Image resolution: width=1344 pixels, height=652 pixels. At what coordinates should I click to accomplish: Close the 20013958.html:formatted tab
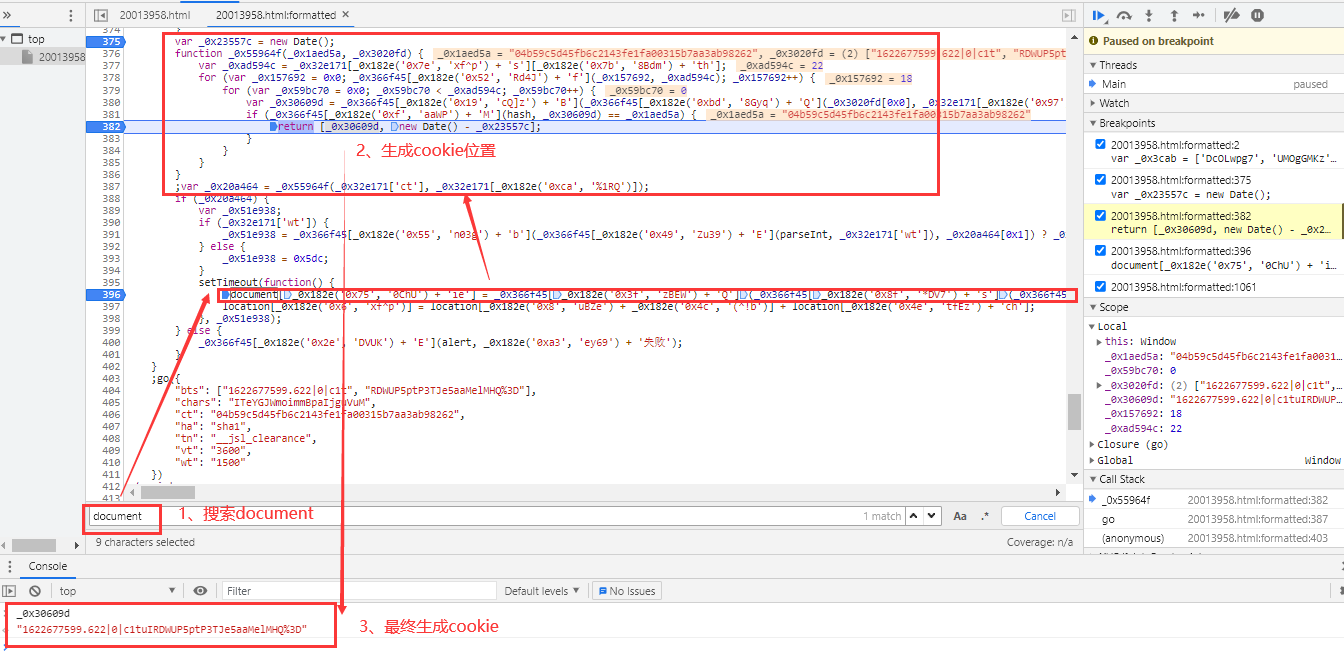(346, 15)
